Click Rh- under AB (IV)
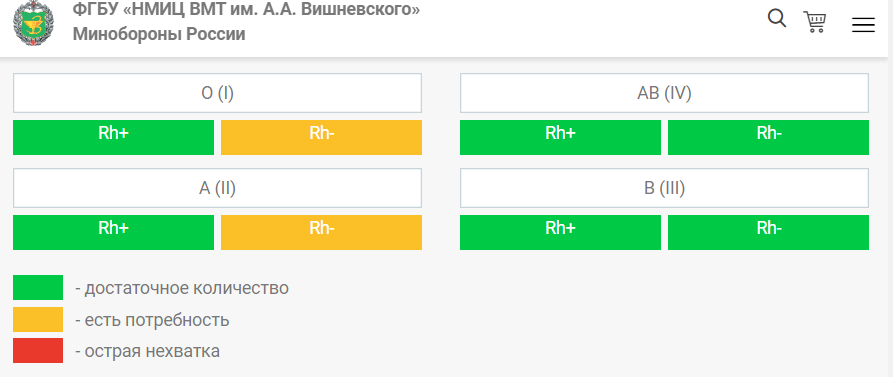The width and height of the screenshot is (893, 377). coord(768,137)
